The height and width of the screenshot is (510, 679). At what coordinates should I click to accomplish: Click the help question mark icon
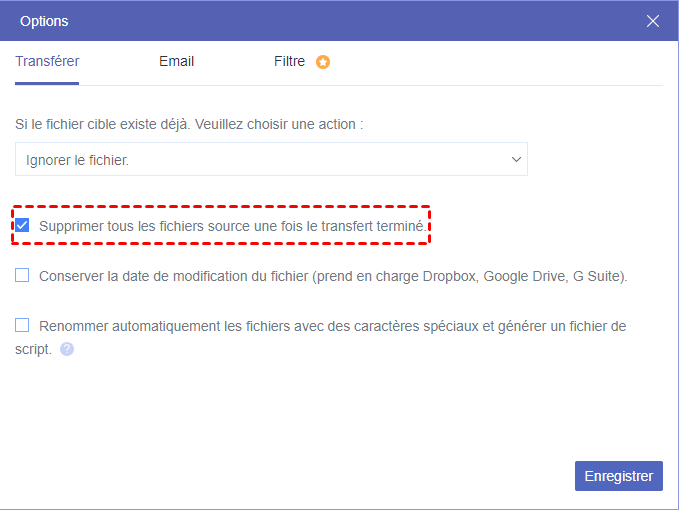pos(67,349)
